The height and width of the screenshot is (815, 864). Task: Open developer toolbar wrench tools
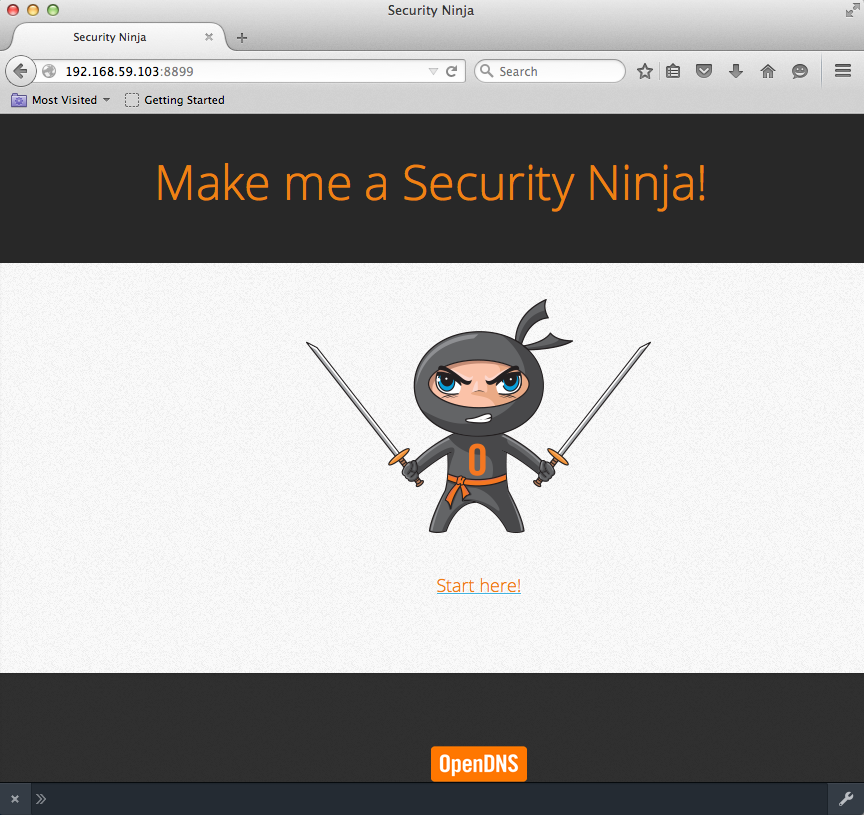845,798
